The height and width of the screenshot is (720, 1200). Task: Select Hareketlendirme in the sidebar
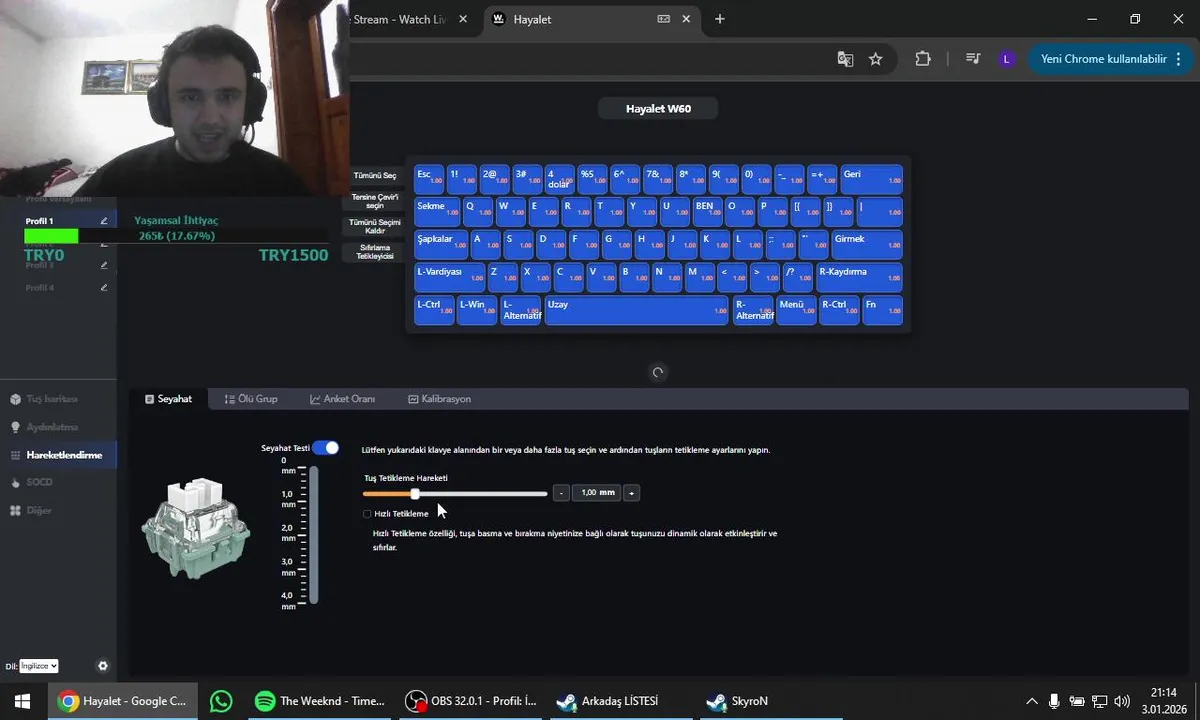tap(58, 455)
